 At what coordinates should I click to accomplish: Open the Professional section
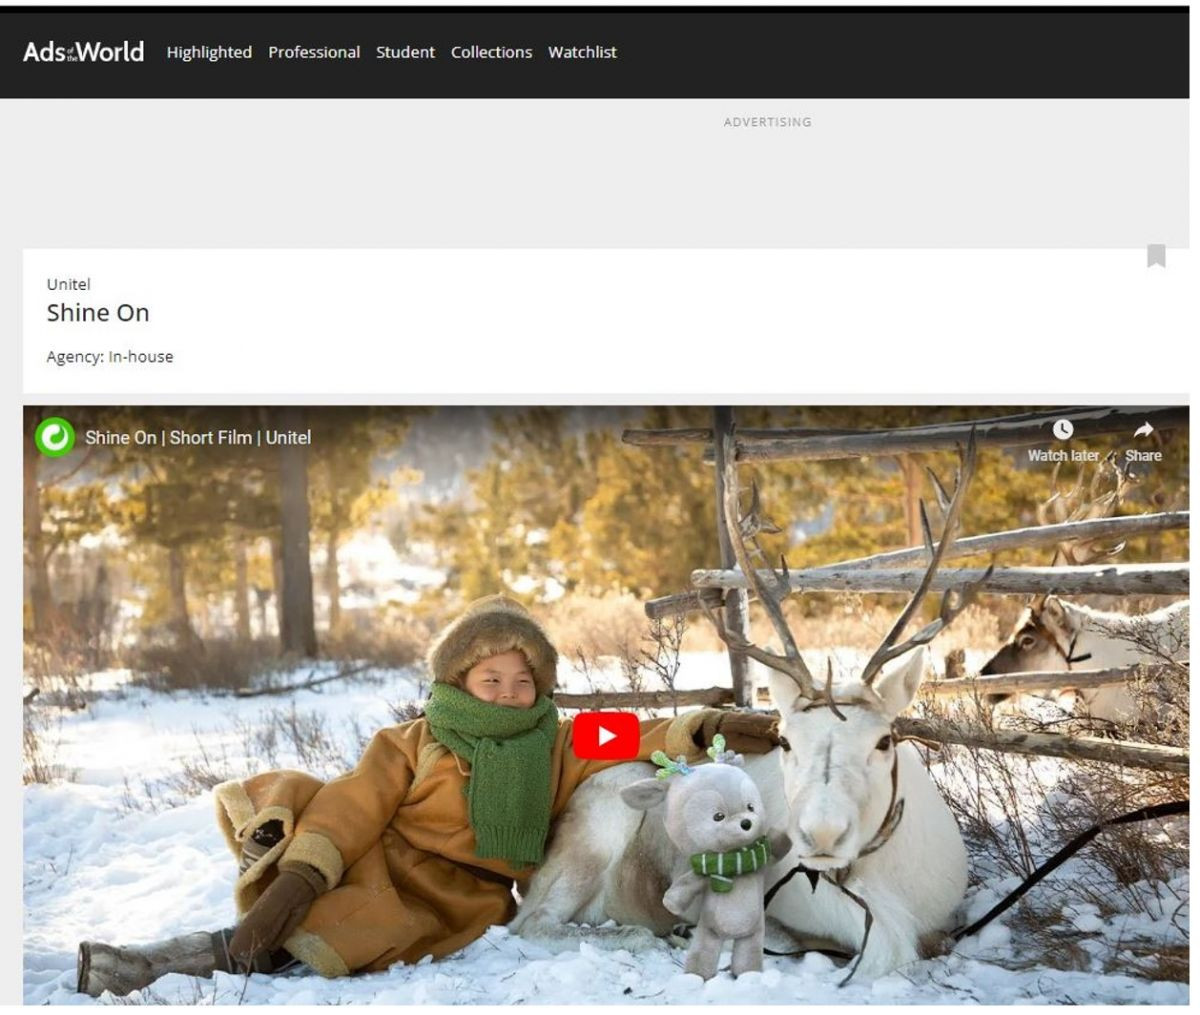[x=314, y=52]
